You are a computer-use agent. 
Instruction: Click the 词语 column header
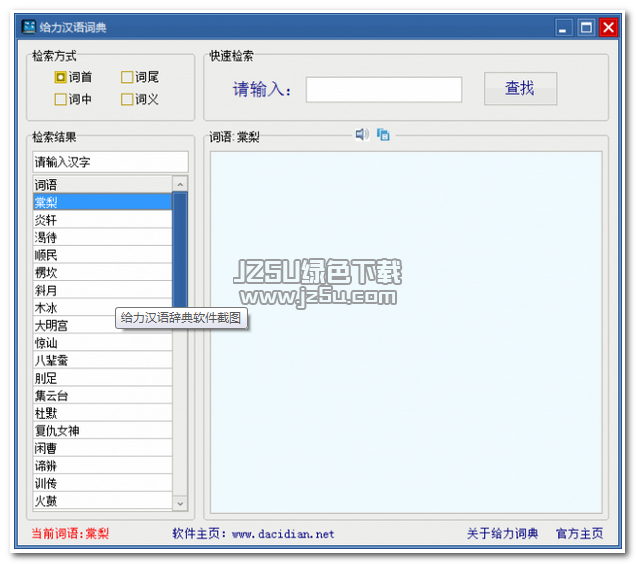(103, 185)
